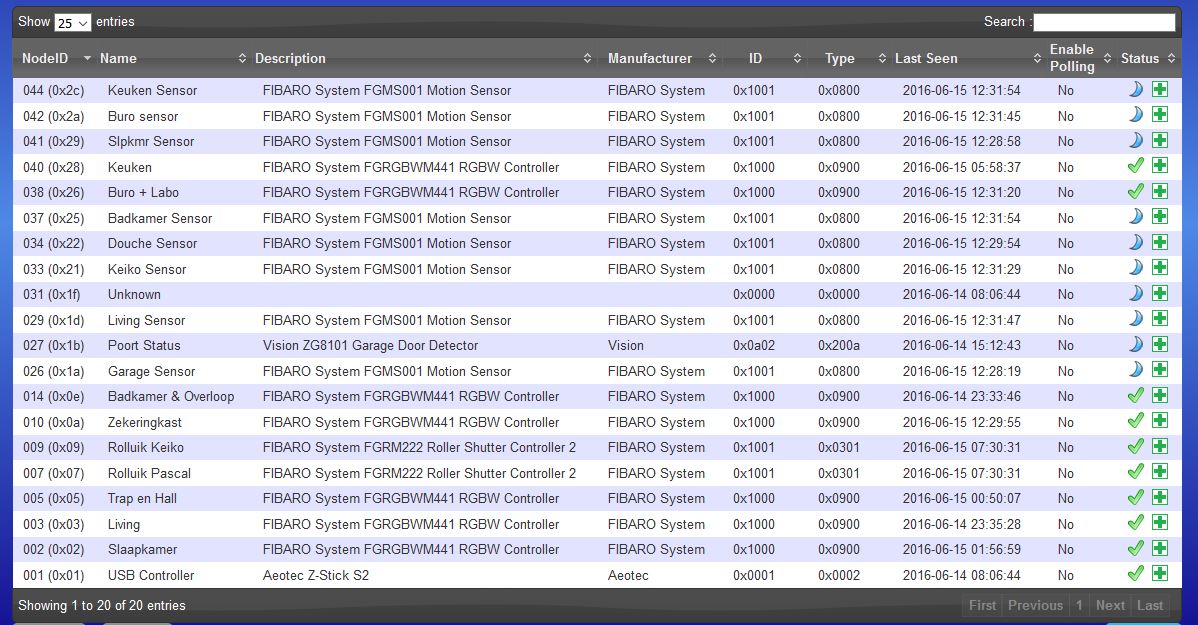The height and width of the screenshot is (625, 1198).
Task: Select 'Zekeringkast' name cell
Action: 144,423
